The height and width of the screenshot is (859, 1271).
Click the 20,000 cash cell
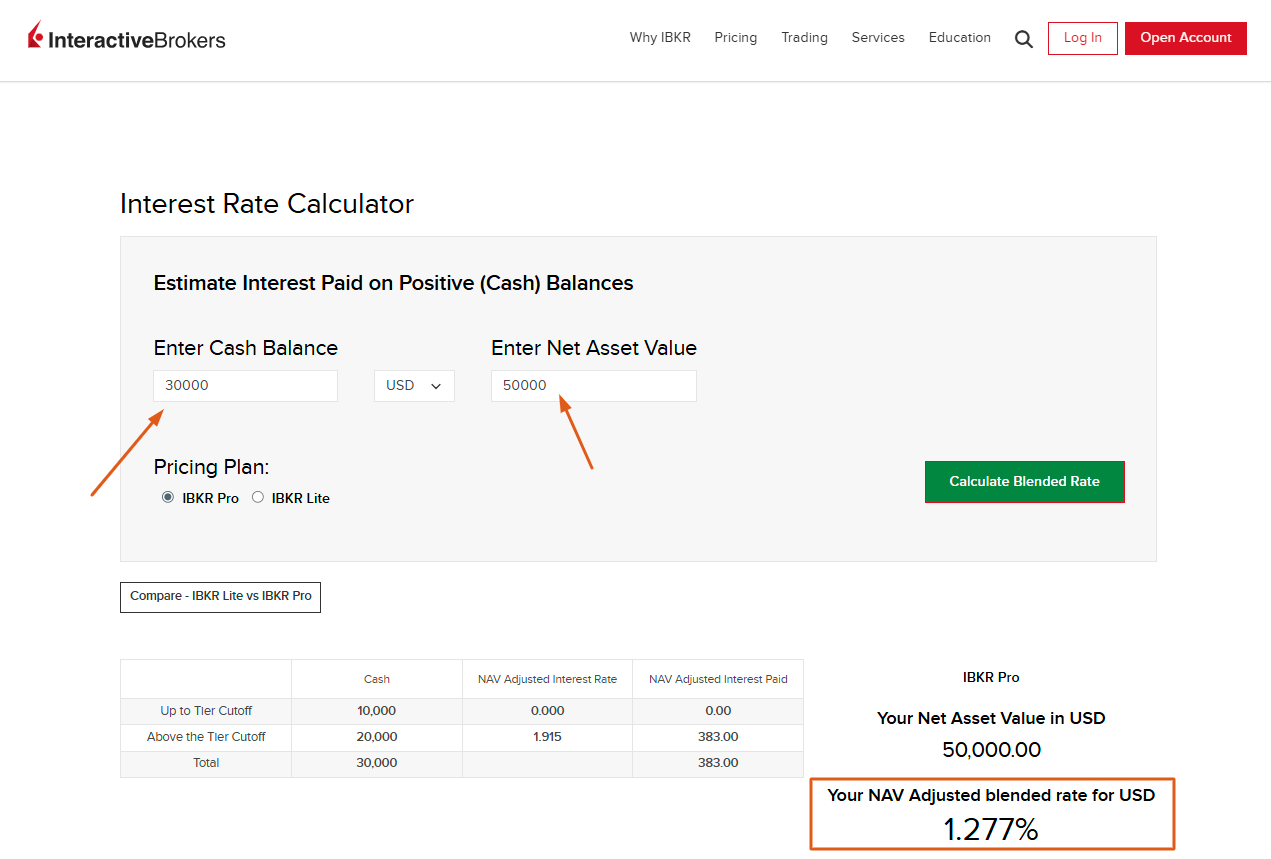pyautogui.click(x=377, y=737)
